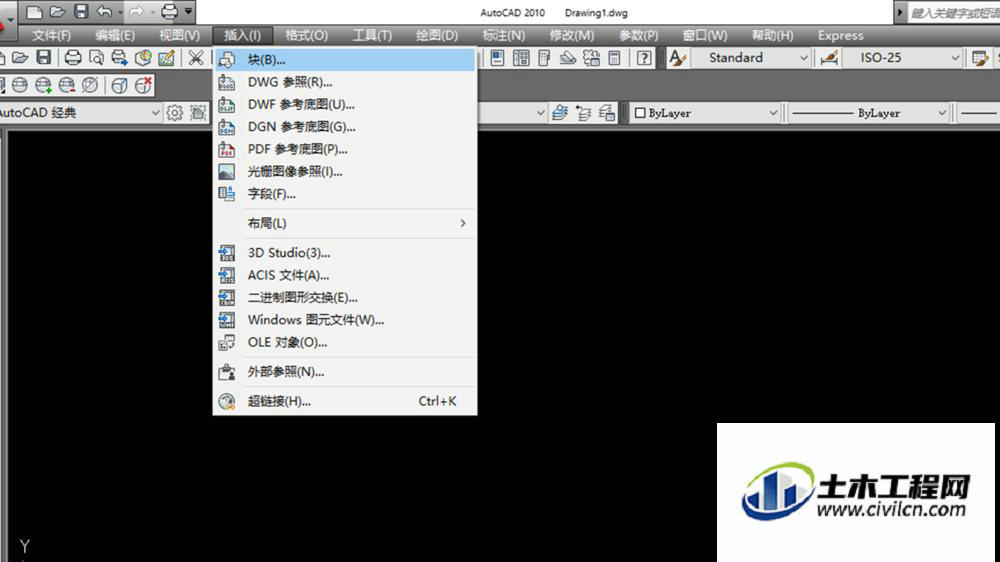Open the layer list dropdown arrow
The width and height of the screenshot is (1000, 562).
540,113
